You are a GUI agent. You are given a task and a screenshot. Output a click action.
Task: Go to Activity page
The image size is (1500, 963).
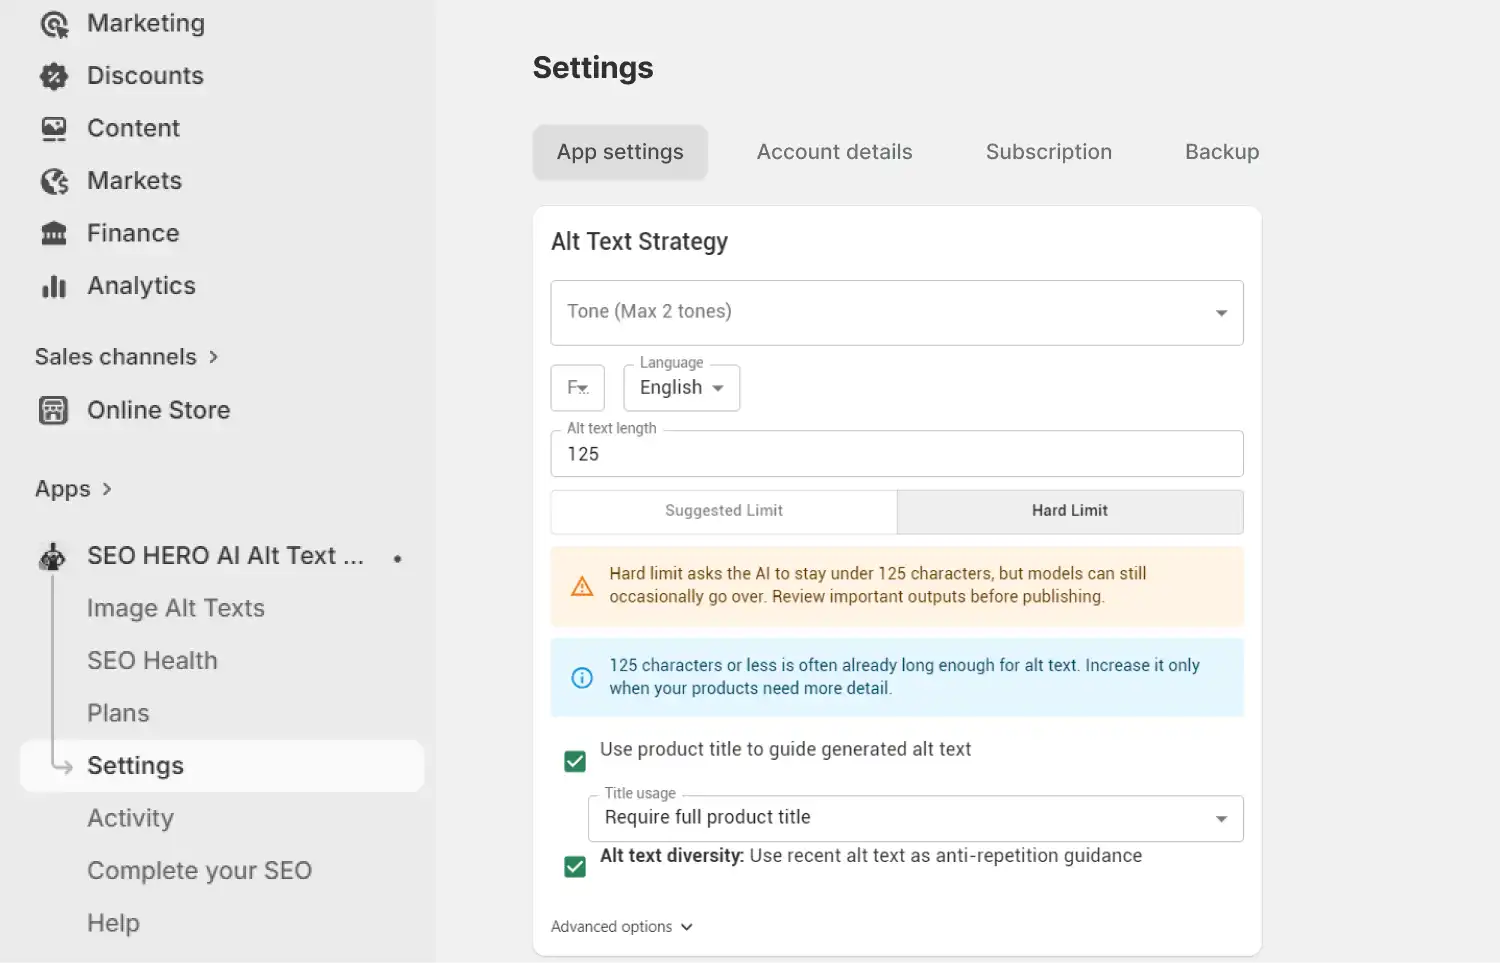[x=131, y=819]
